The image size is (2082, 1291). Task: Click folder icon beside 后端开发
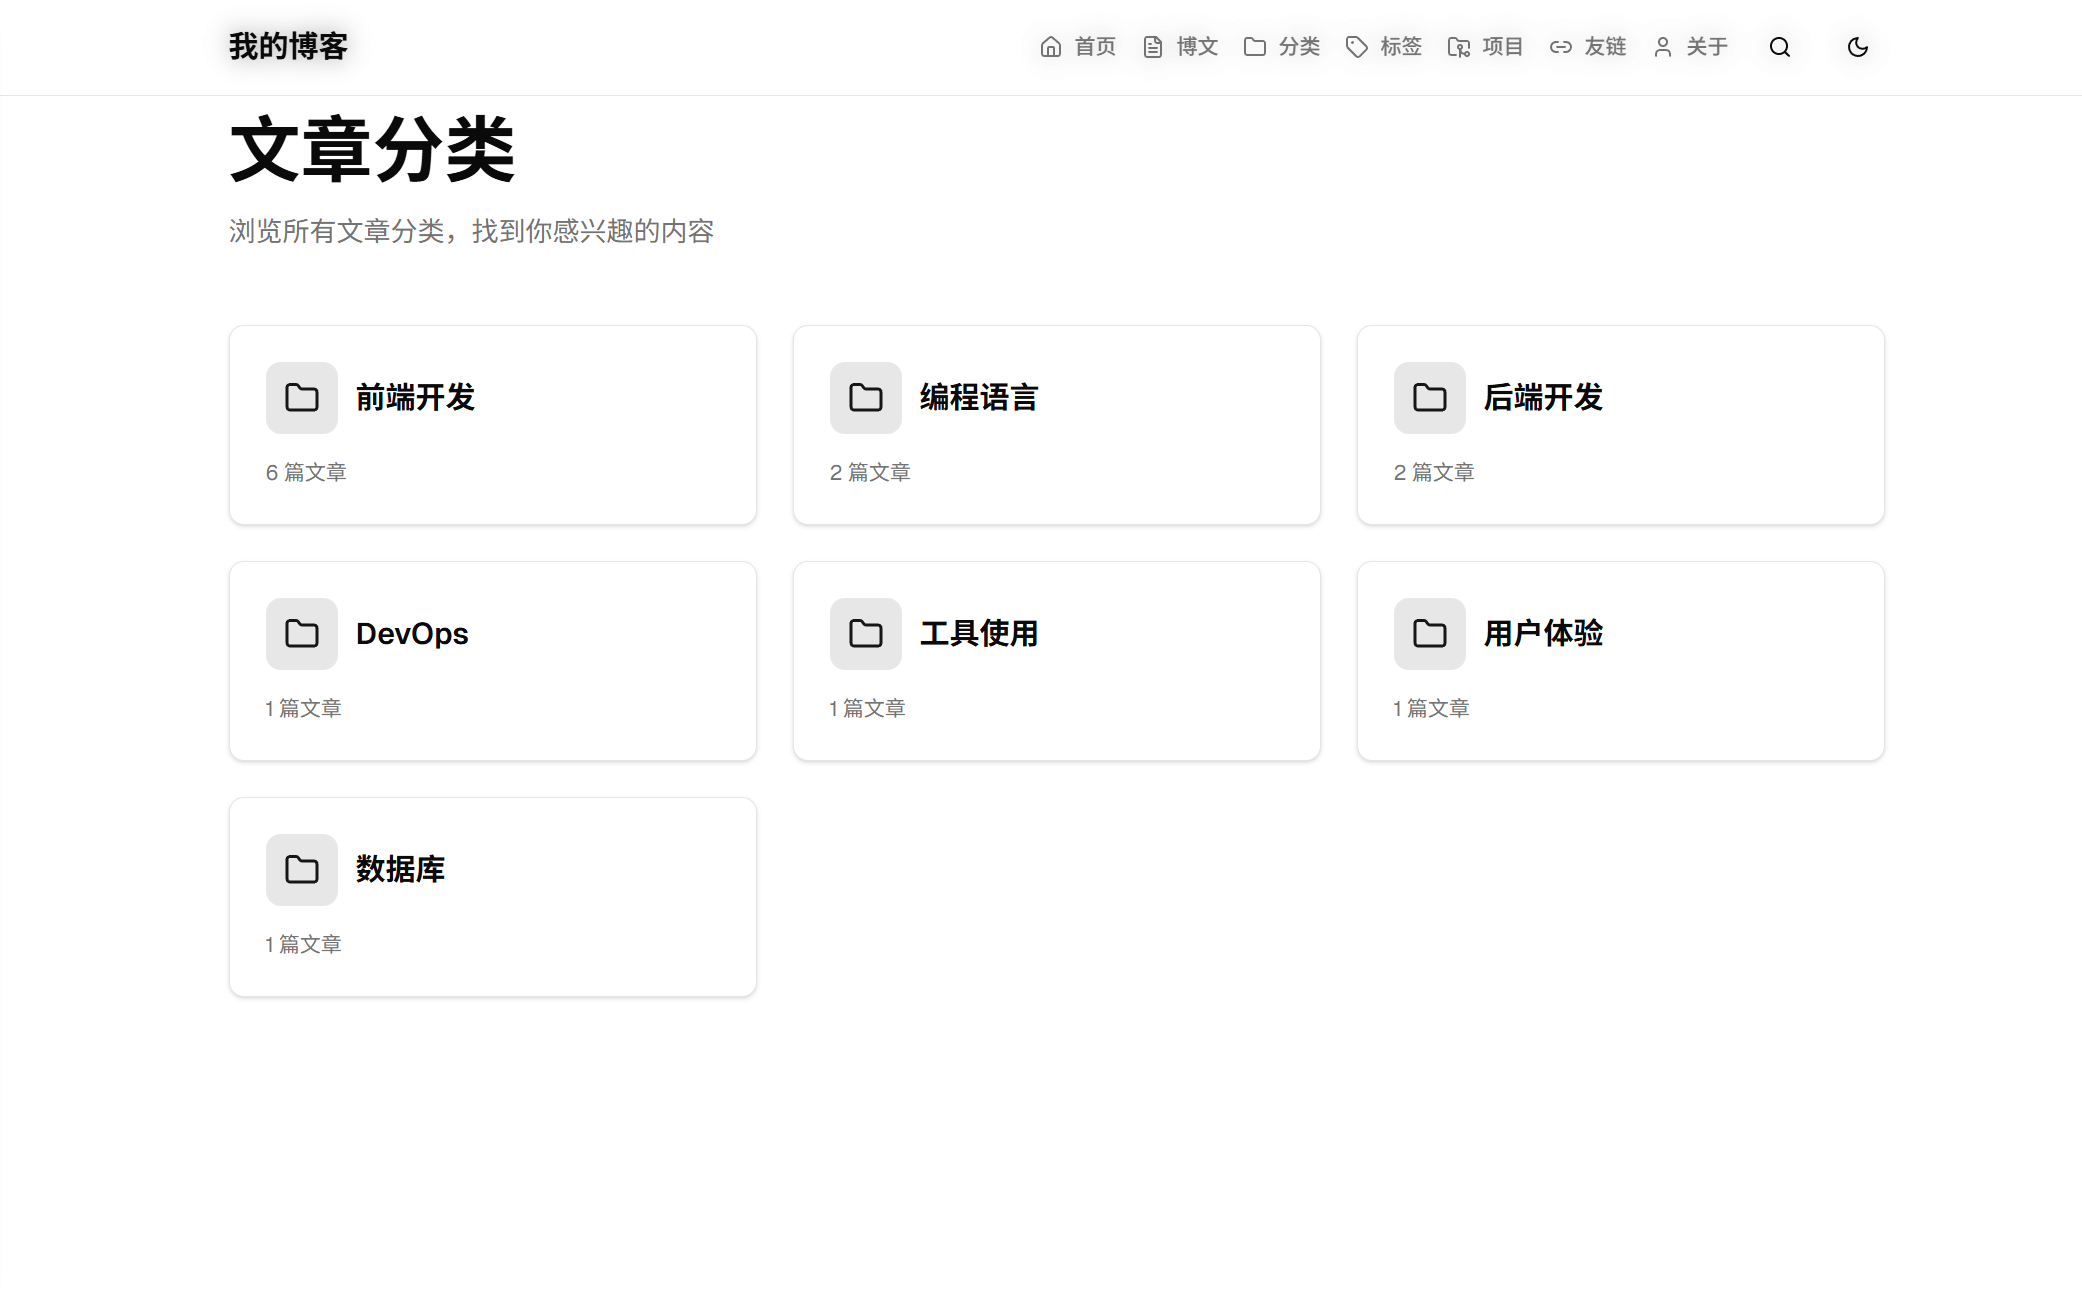click(x=1429, y=398)
